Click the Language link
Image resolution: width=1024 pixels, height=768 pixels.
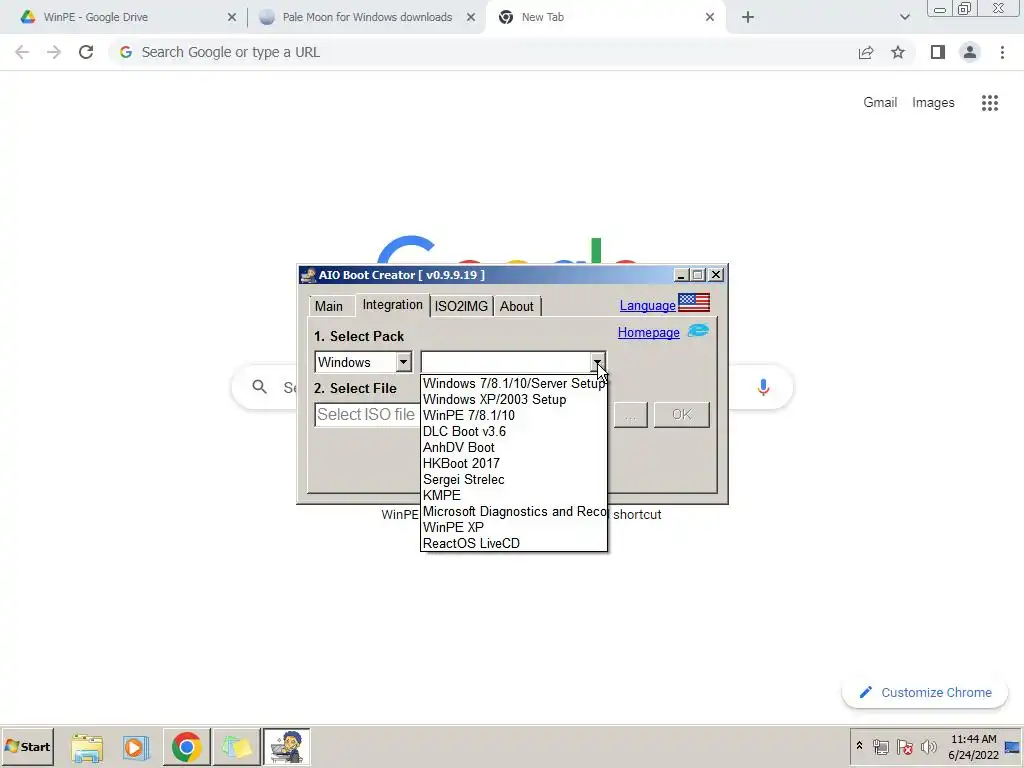(x=647, y=306)
